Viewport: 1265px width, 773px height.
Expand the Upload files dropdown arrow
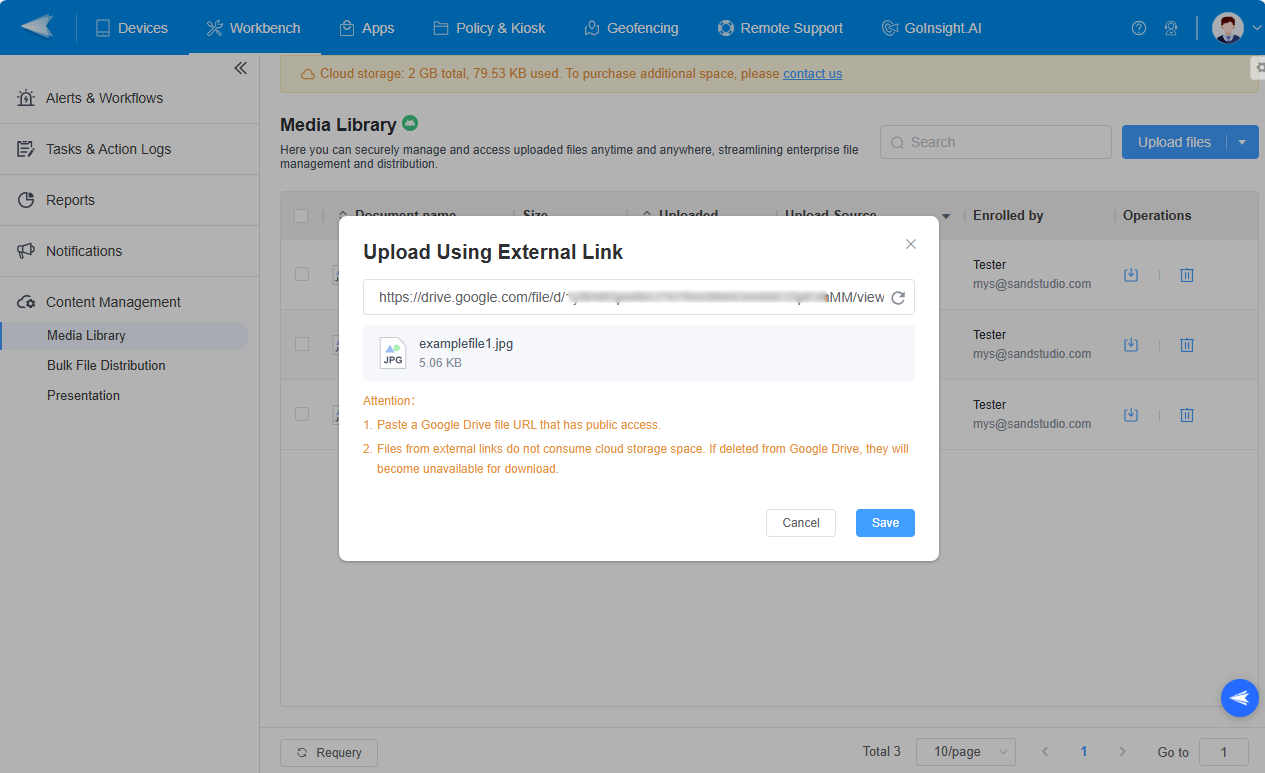pyautogui.click(x=1242, y=142)
